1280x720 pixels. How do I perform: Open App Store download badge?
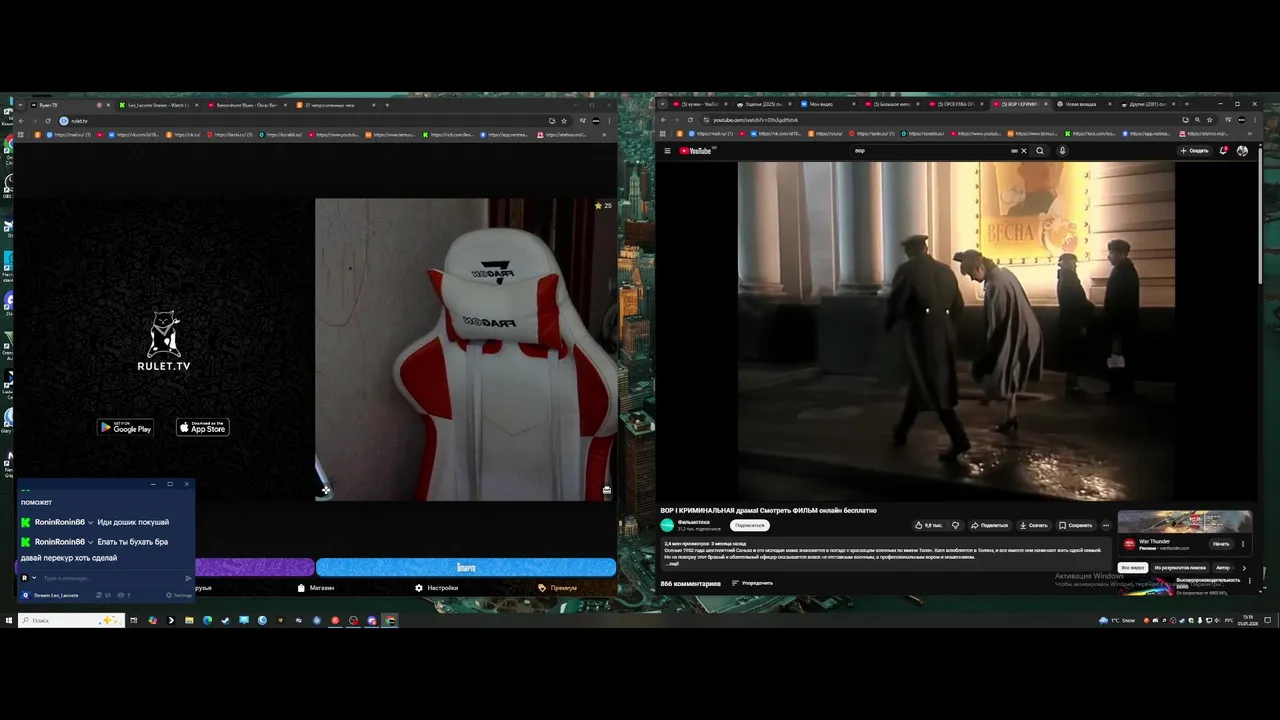[203, 428]
